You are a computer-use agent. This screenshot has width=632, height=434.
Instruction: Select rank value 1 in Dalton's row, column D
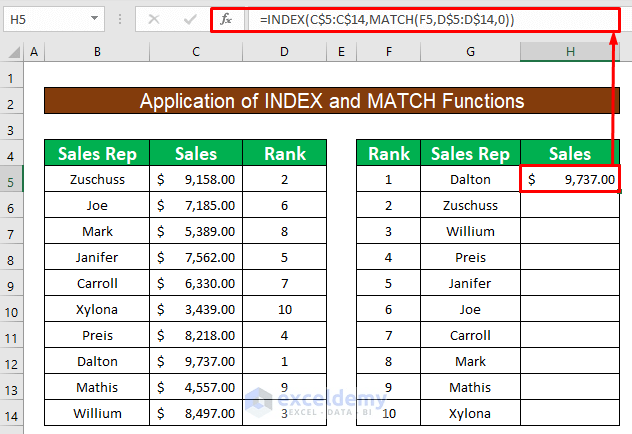pyautogui.click(x=285, y=361)
